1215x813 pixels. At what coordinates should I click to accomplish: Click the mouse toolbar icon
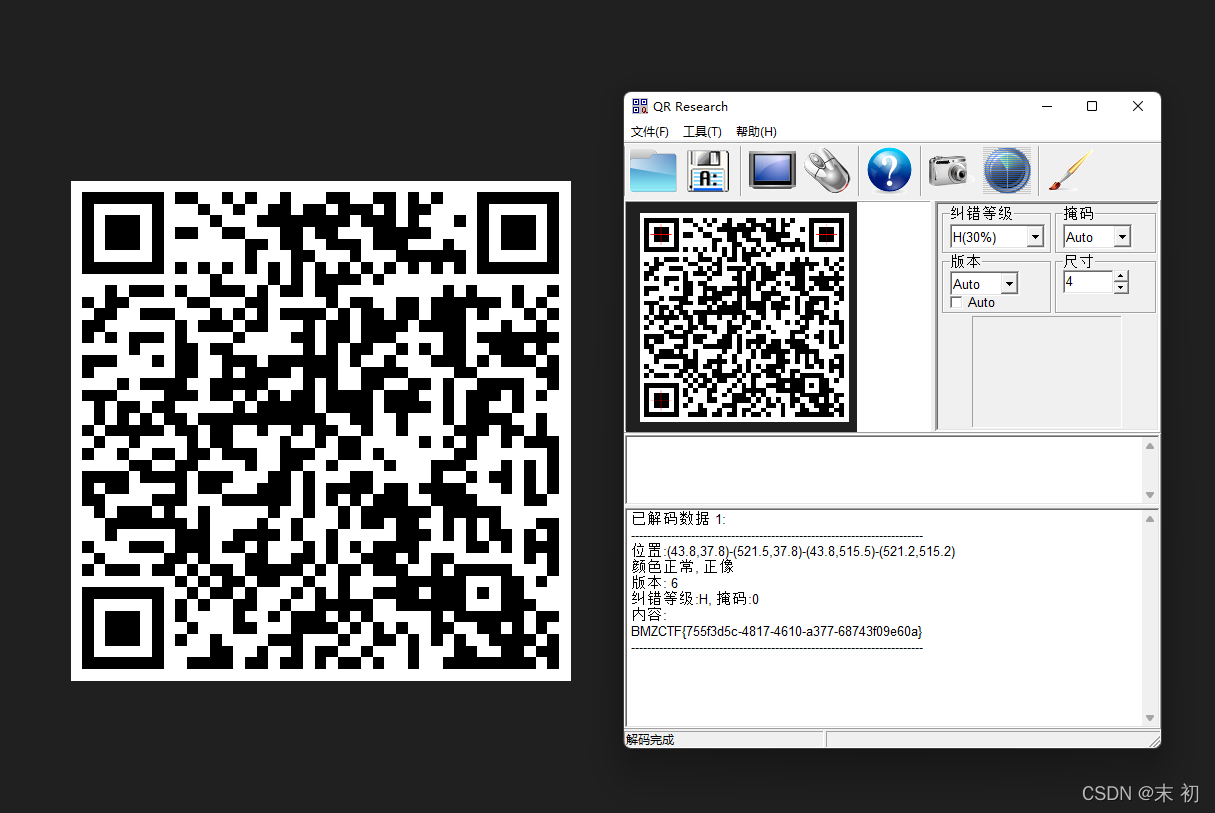coord(828,171)
